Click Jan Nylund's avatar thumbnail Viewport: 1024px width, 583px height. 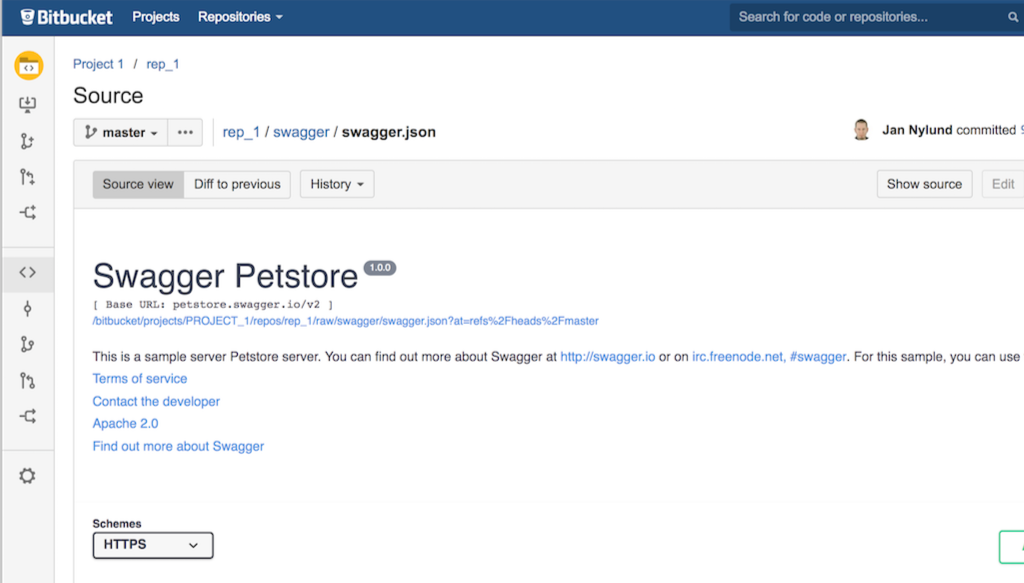pos(861,130)
